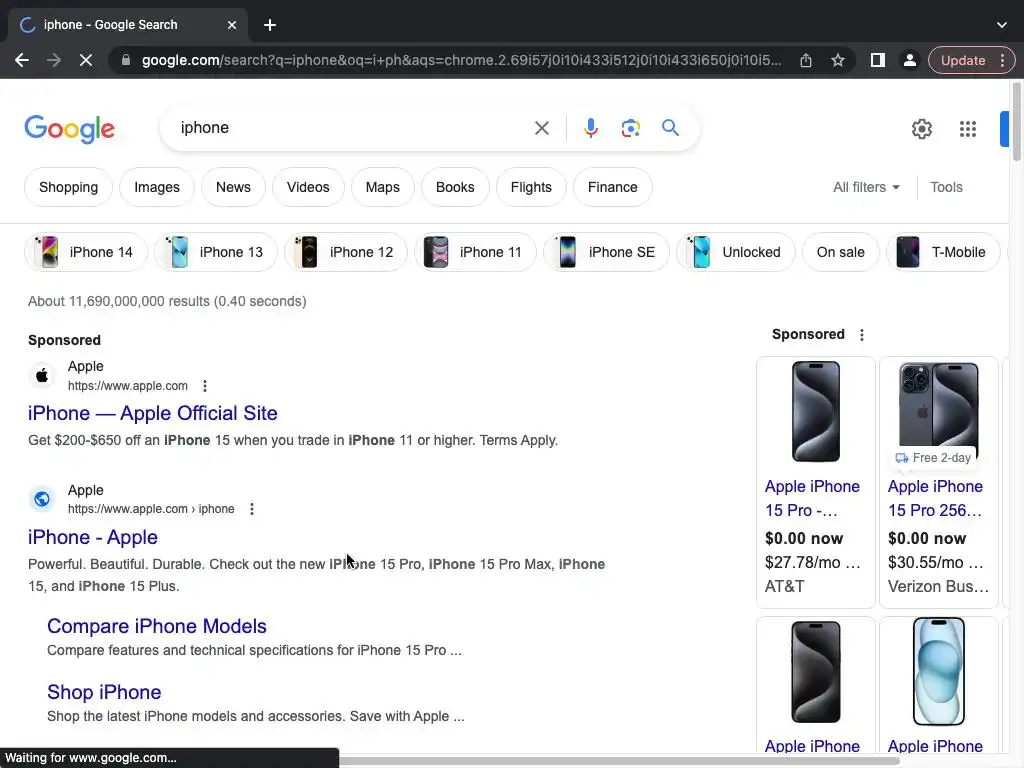This screenshot has width=1024, height=768.
Task: Open the Tools options
Action: 946,187
